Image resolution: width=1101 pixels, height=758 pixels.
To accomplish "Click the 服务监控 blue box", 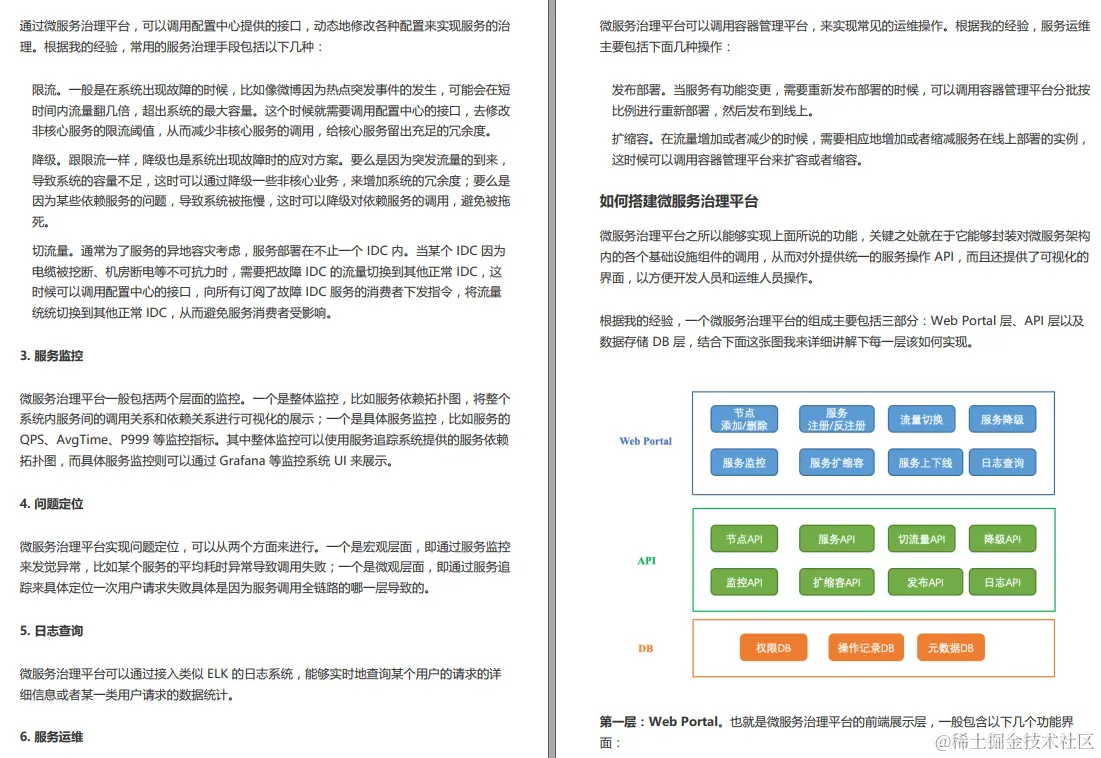I will click(744, 463).
